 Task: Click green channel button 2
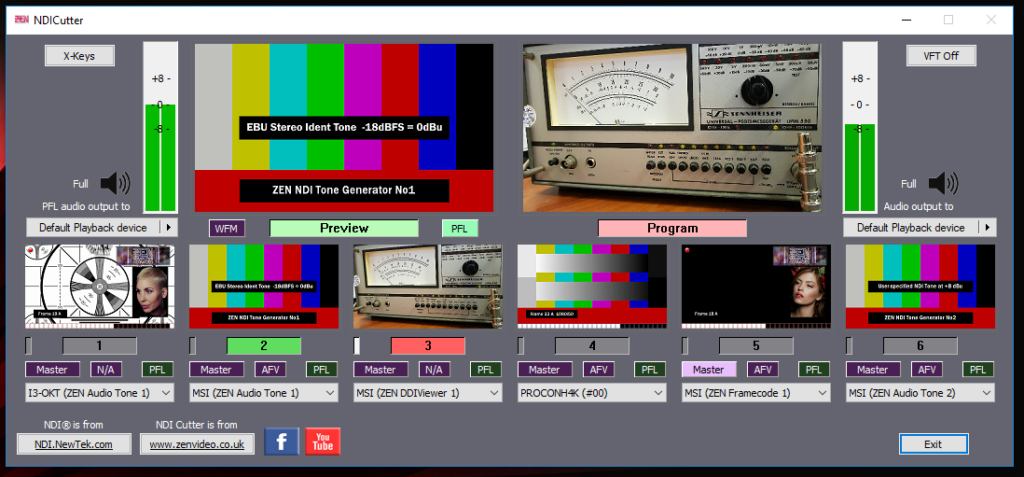coord(264,346)
